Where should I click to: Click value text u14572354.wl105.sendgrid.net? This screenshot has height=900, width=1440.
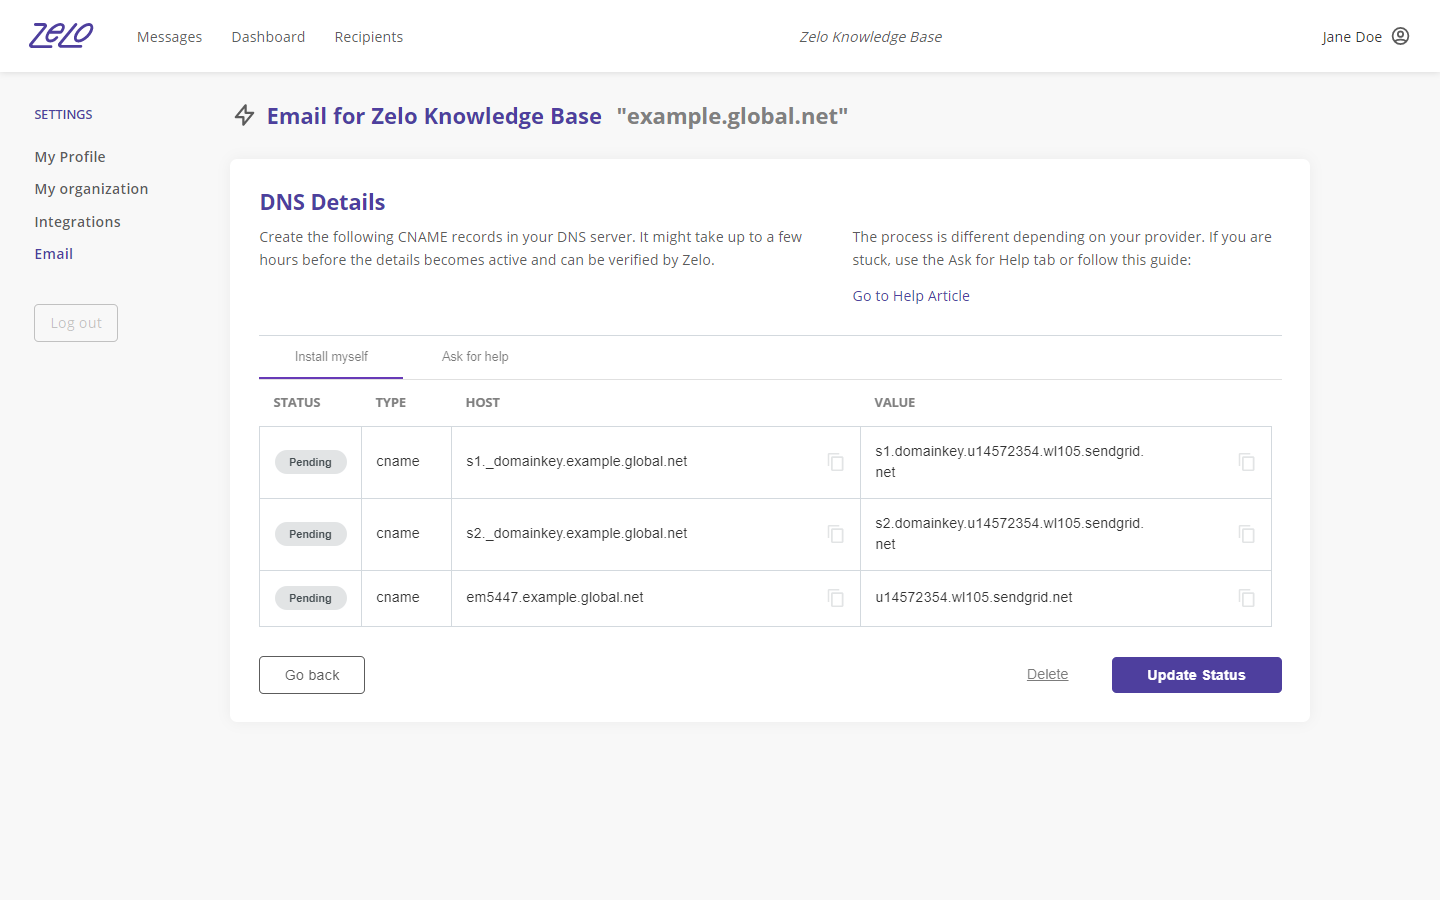[974, 597]
